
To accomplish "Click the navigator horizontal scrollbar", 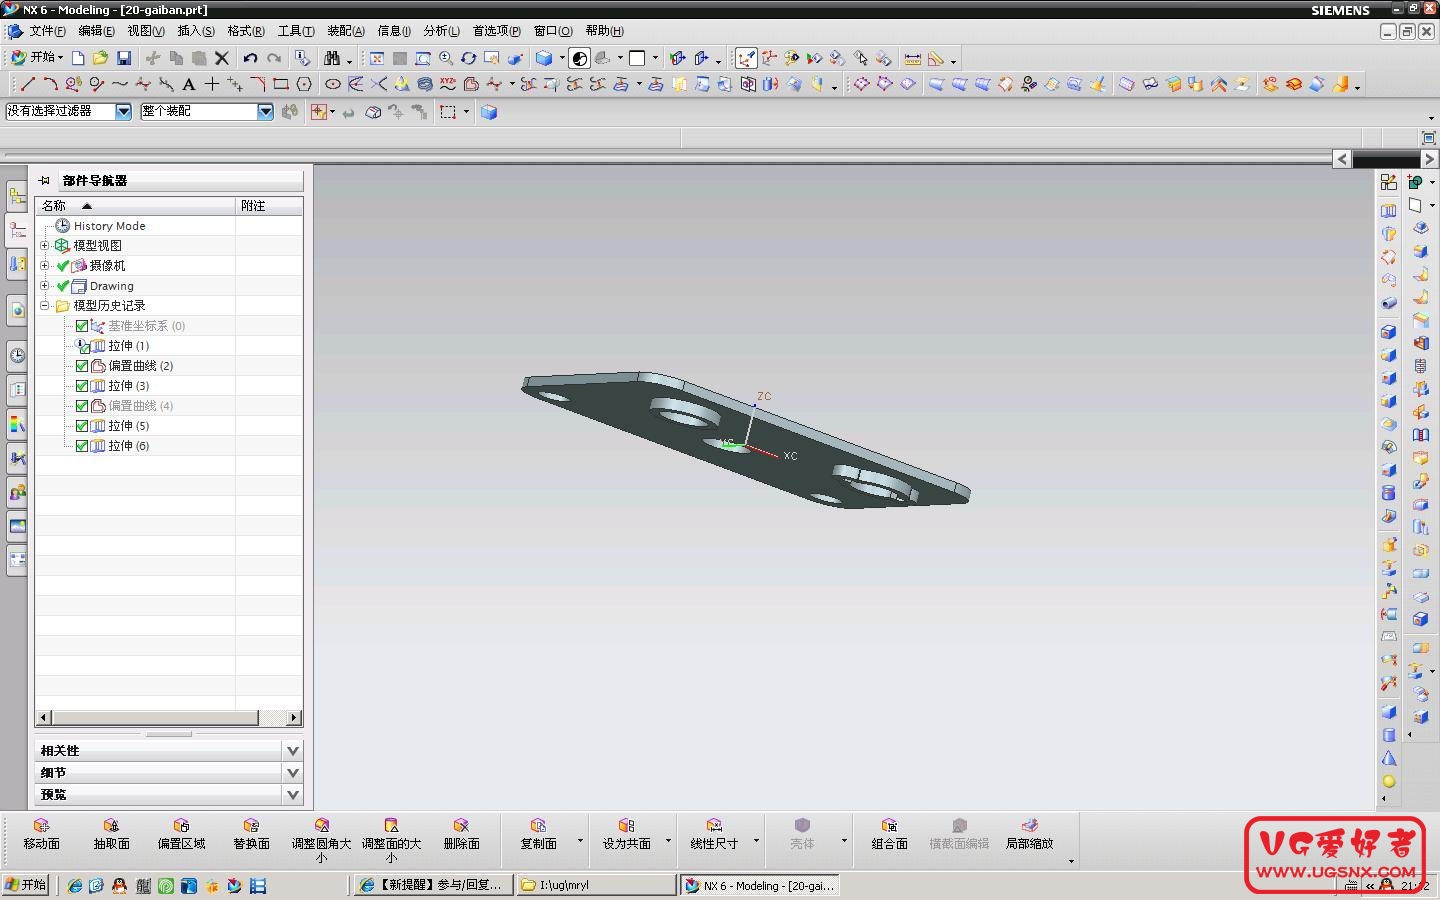I will [168, 718].
